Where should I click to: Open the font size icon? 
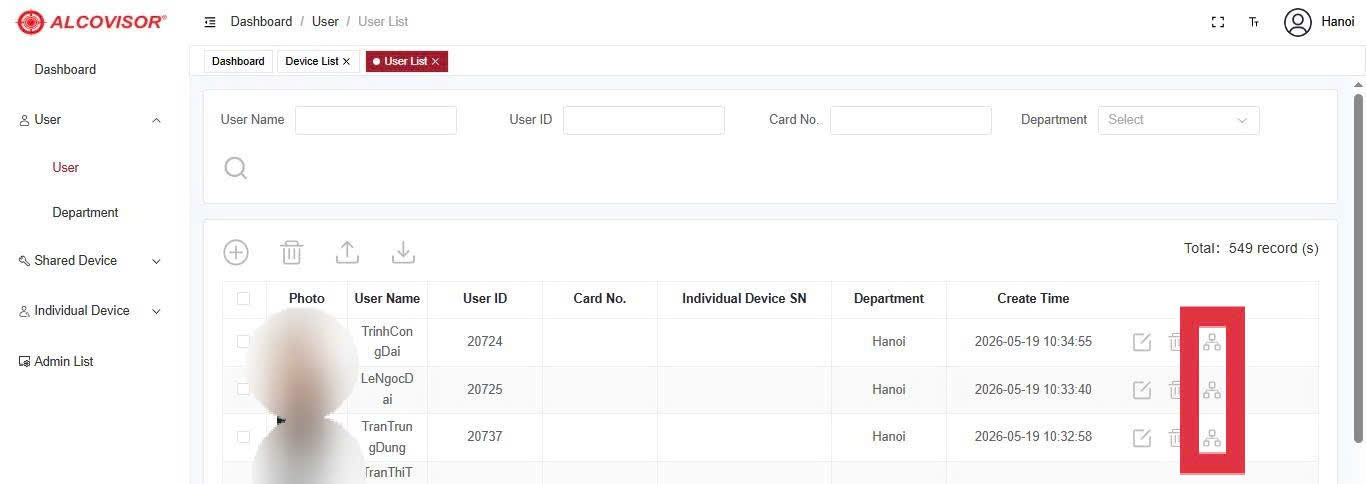[x=1254, y=22]
